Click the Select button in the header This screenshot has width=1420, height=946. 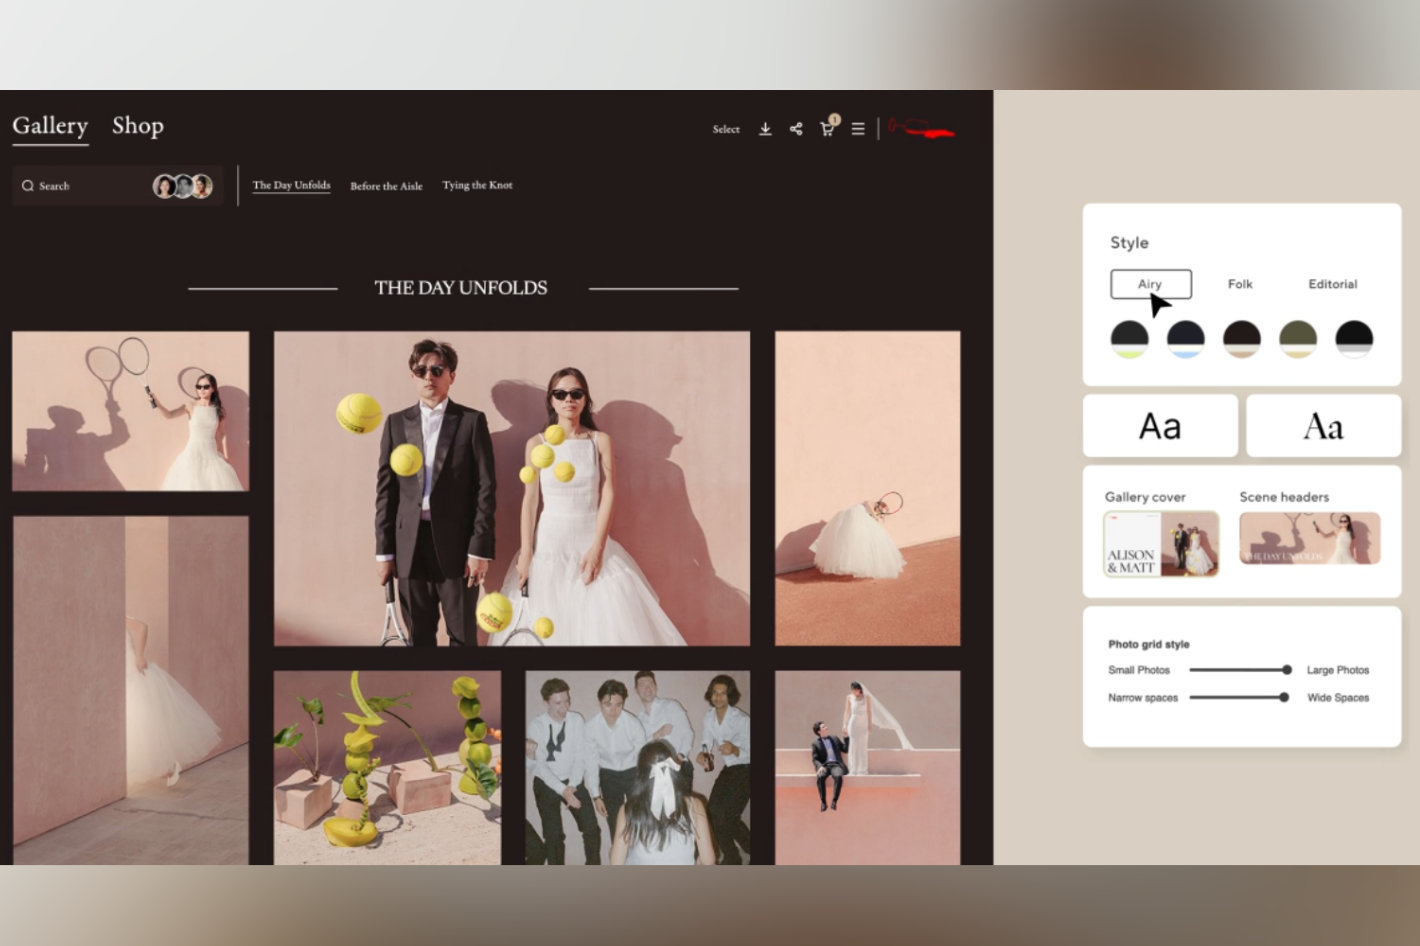(x=726, y=129)
